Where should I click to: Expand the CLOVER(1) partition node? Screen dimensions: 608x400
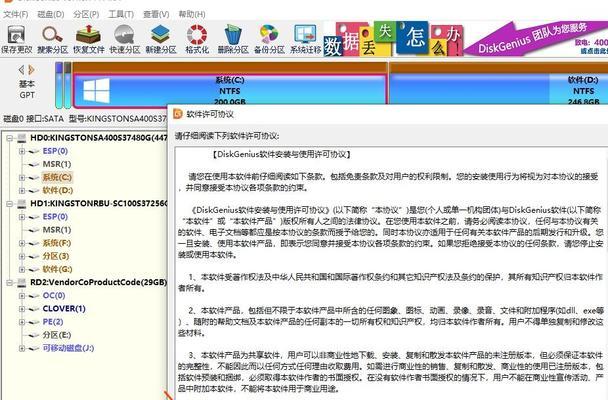tap(22, 309)
